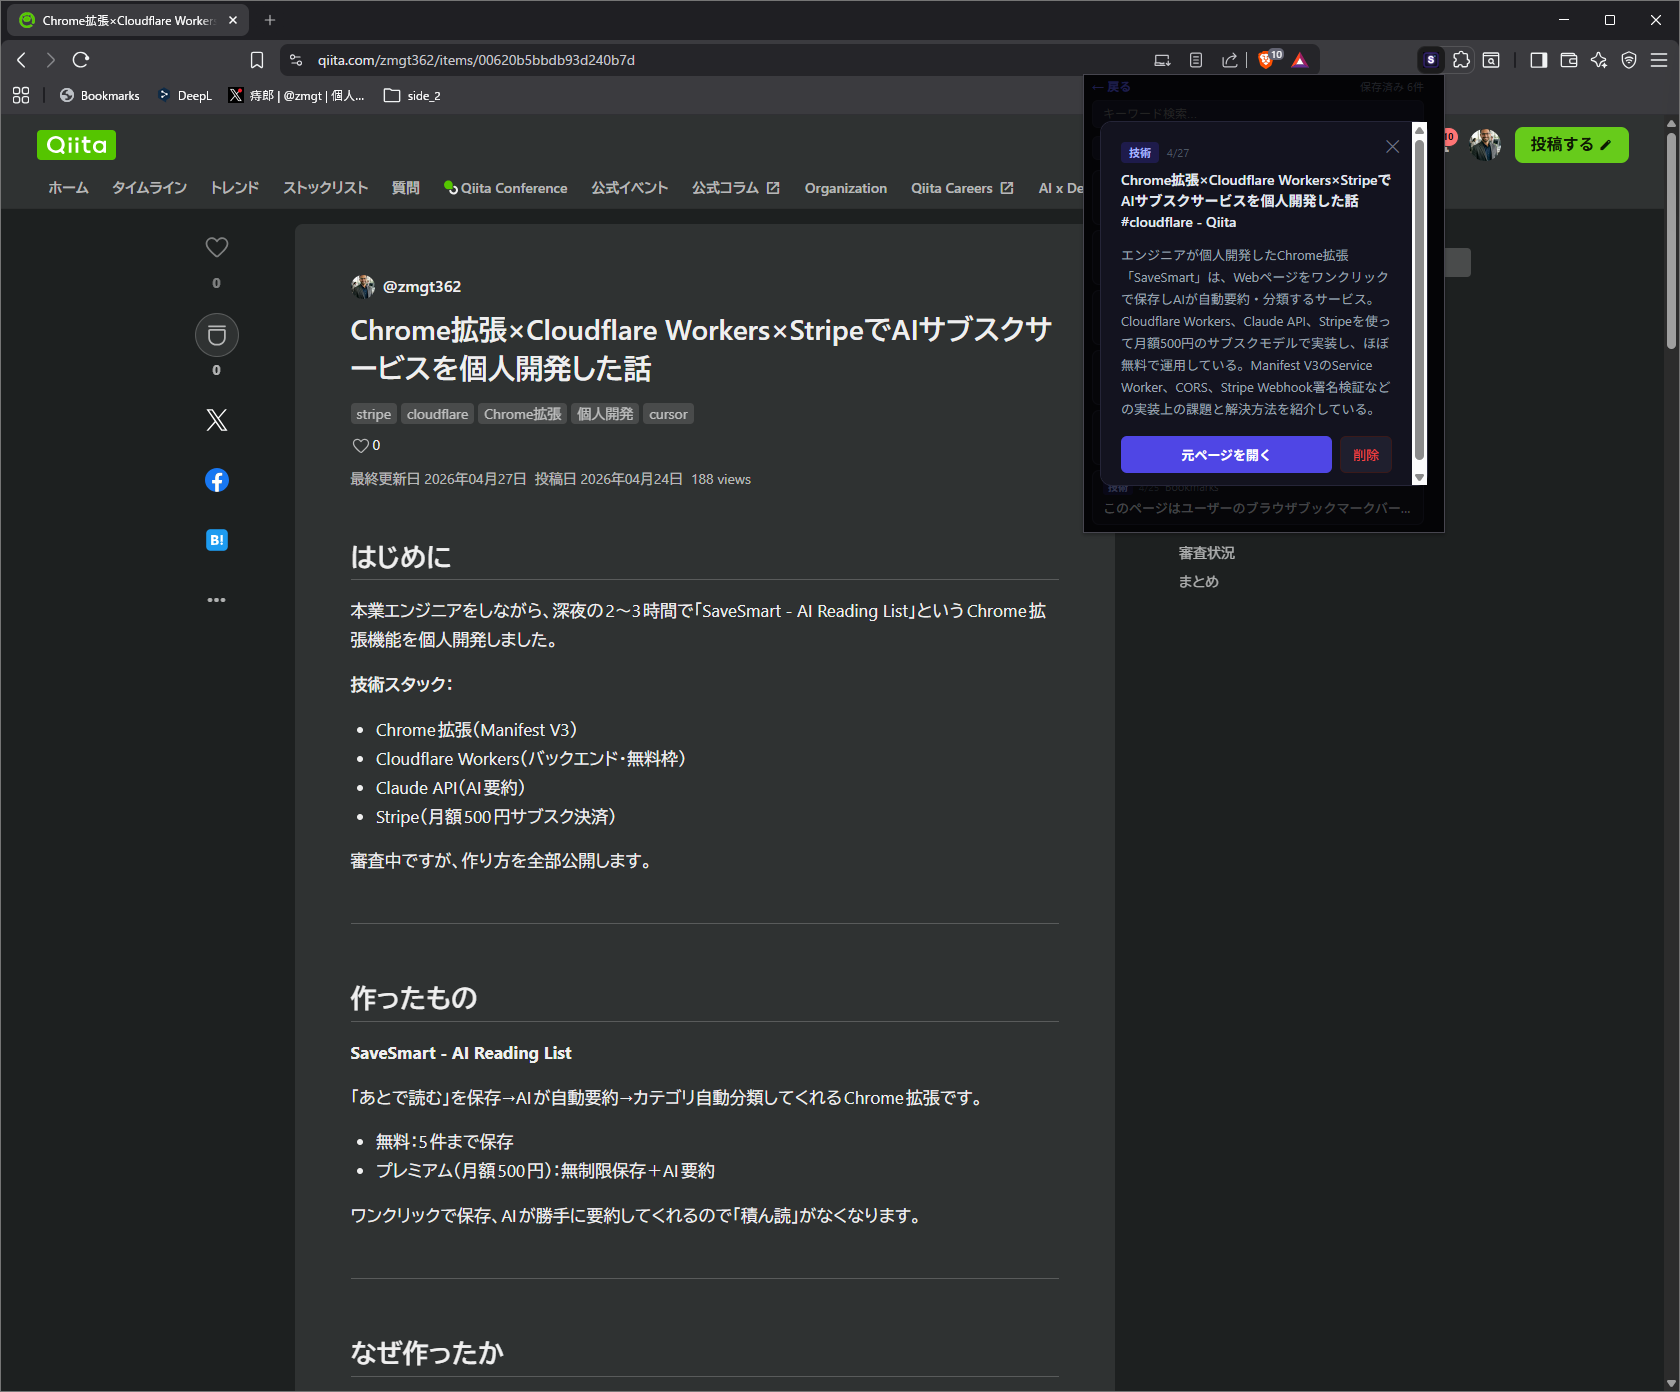Image resolution: width=1680 pixels, height=1392 pixels.
Task: Share to Hatena Bookmark B! icon
Action: 217,540
